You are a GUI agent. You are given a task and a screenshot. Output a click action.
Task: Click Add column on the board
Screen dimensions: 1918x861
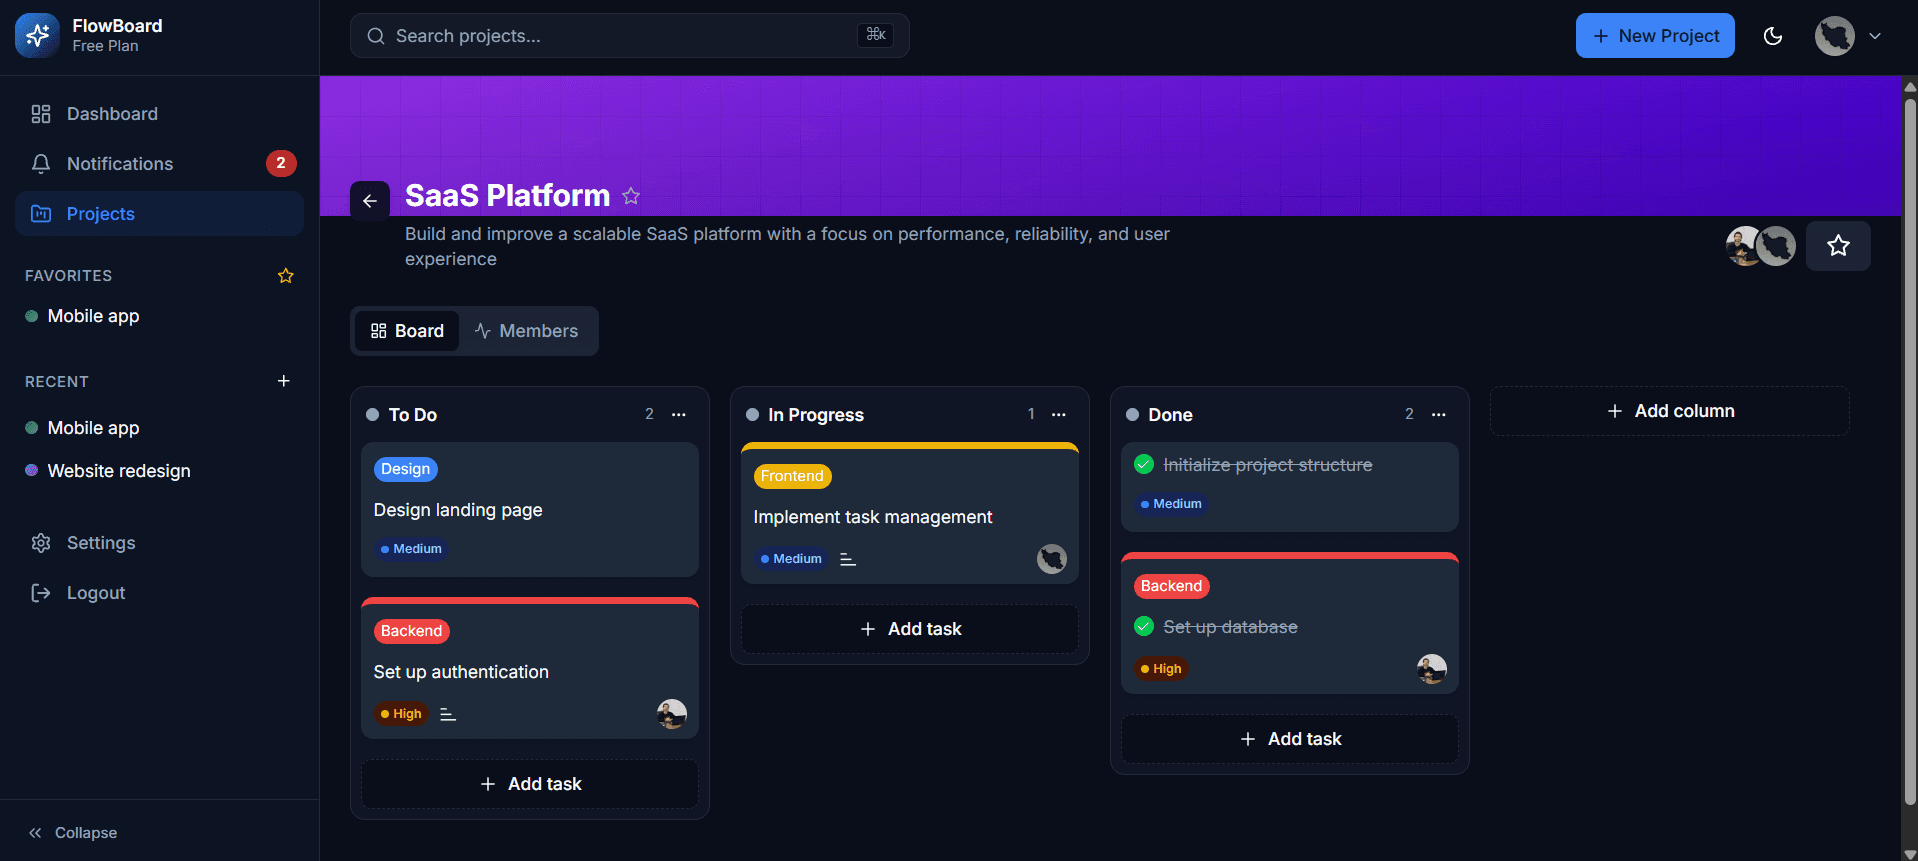pos(1669,411)
